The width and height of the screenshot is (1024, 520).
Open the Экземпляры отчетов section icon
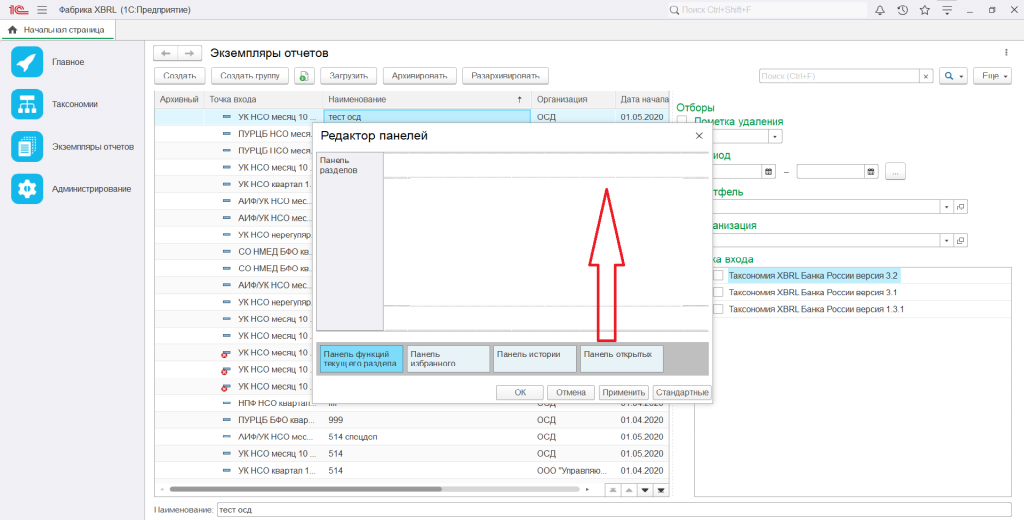(27, 147)
